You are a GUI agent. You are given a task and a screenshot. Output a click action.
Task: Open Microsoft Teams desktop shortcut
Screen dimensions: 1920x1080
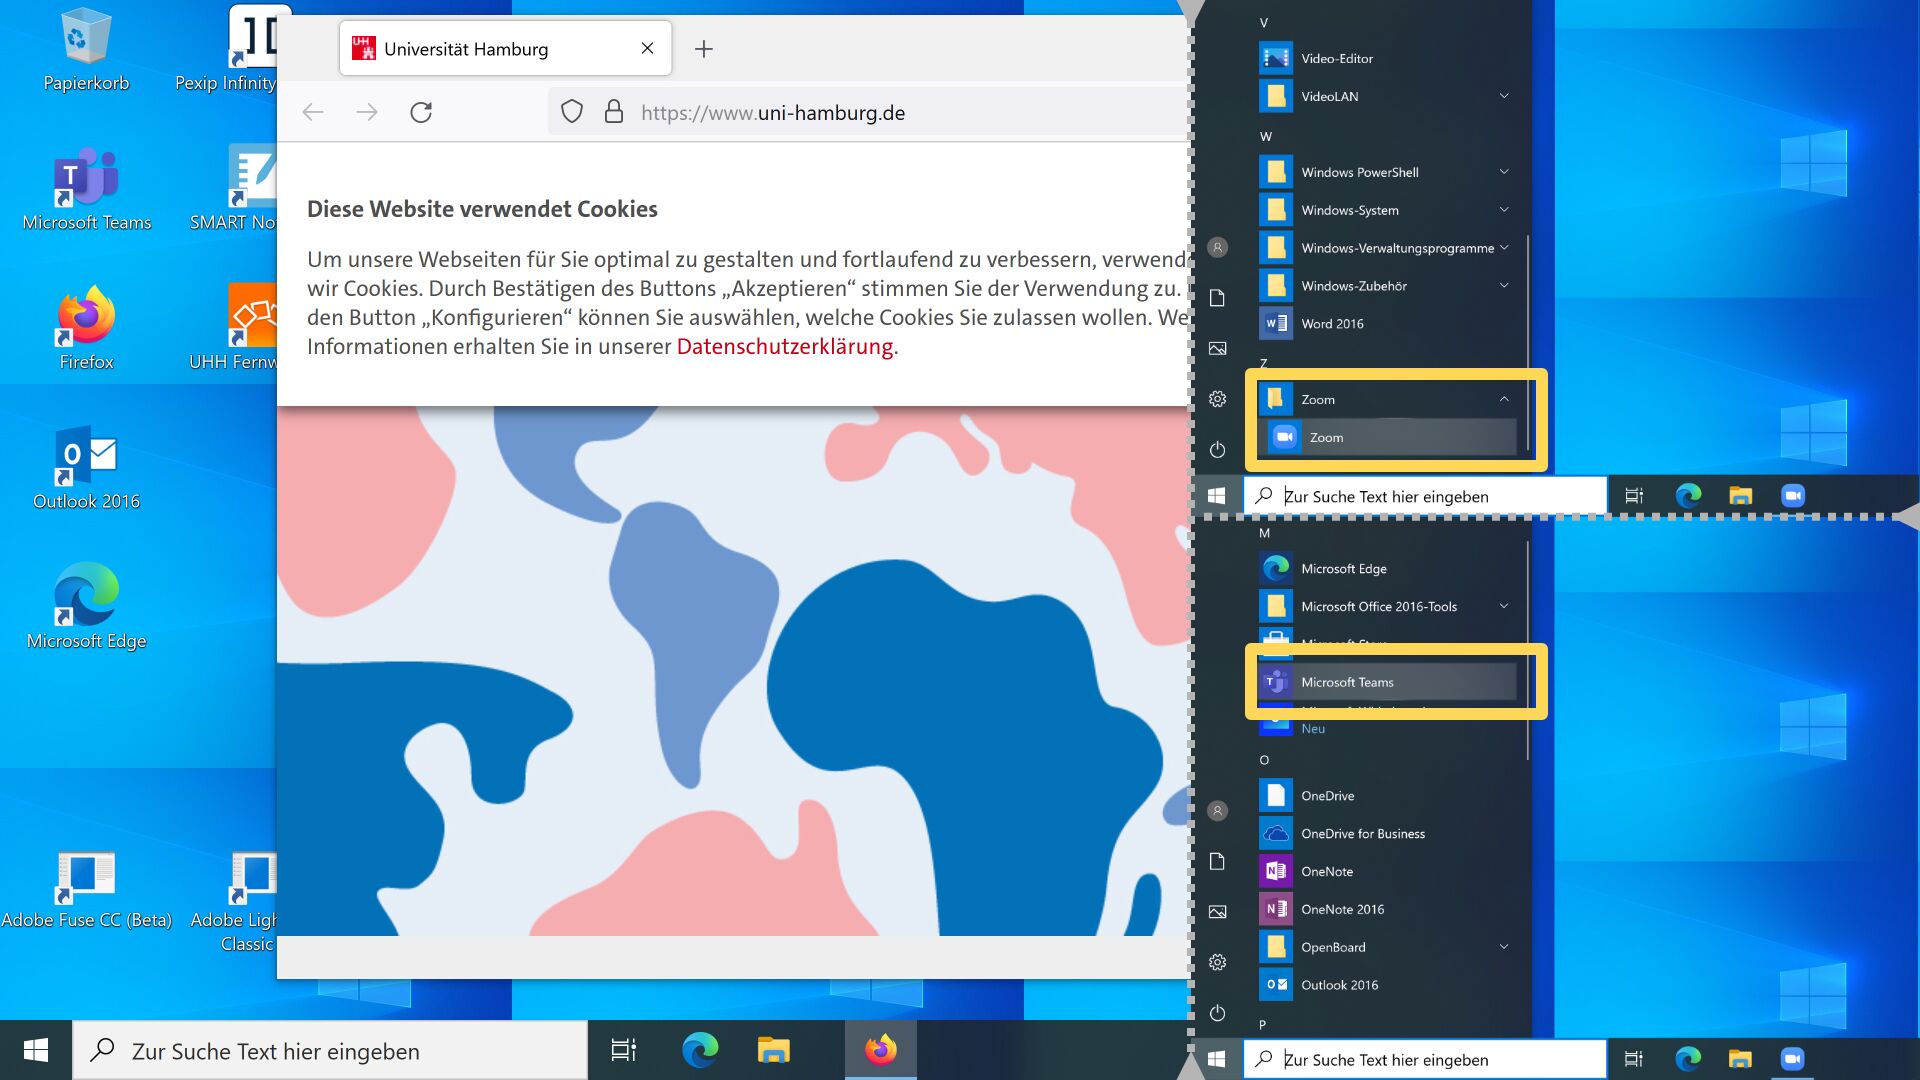[86, 190]
